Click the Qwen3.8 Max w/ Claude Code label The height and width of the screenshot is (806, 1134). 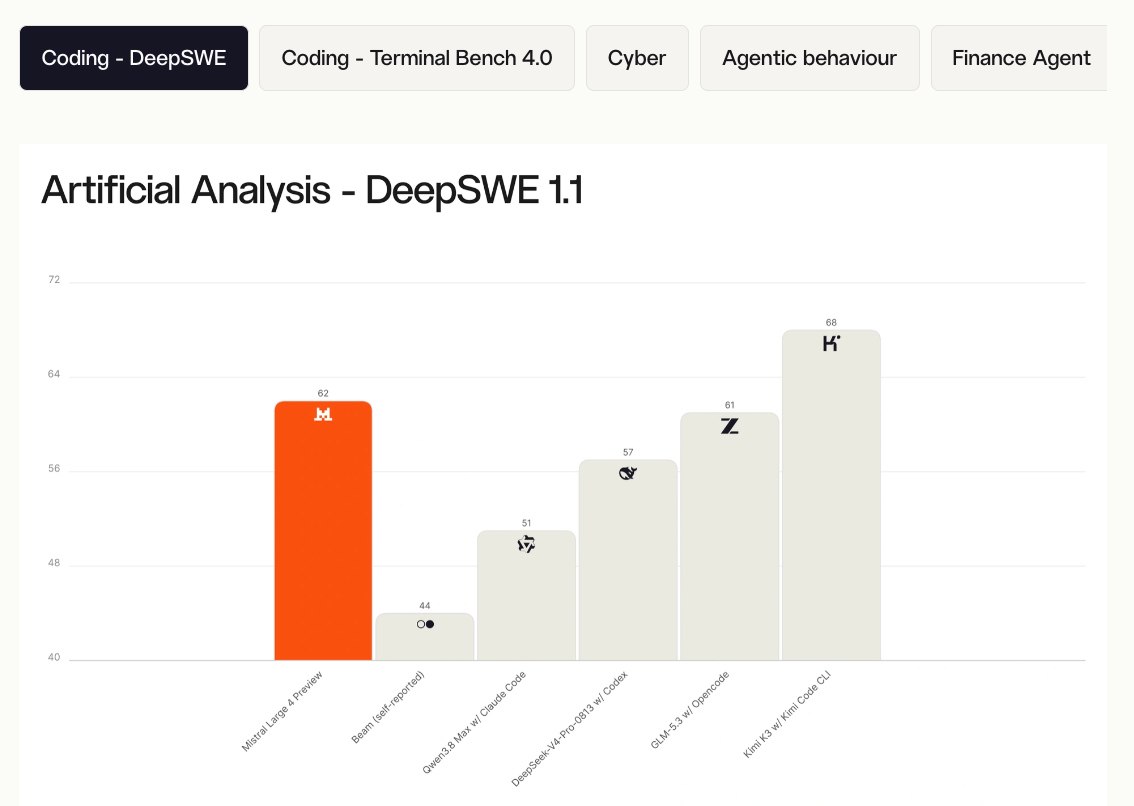[x=474, y=723]
